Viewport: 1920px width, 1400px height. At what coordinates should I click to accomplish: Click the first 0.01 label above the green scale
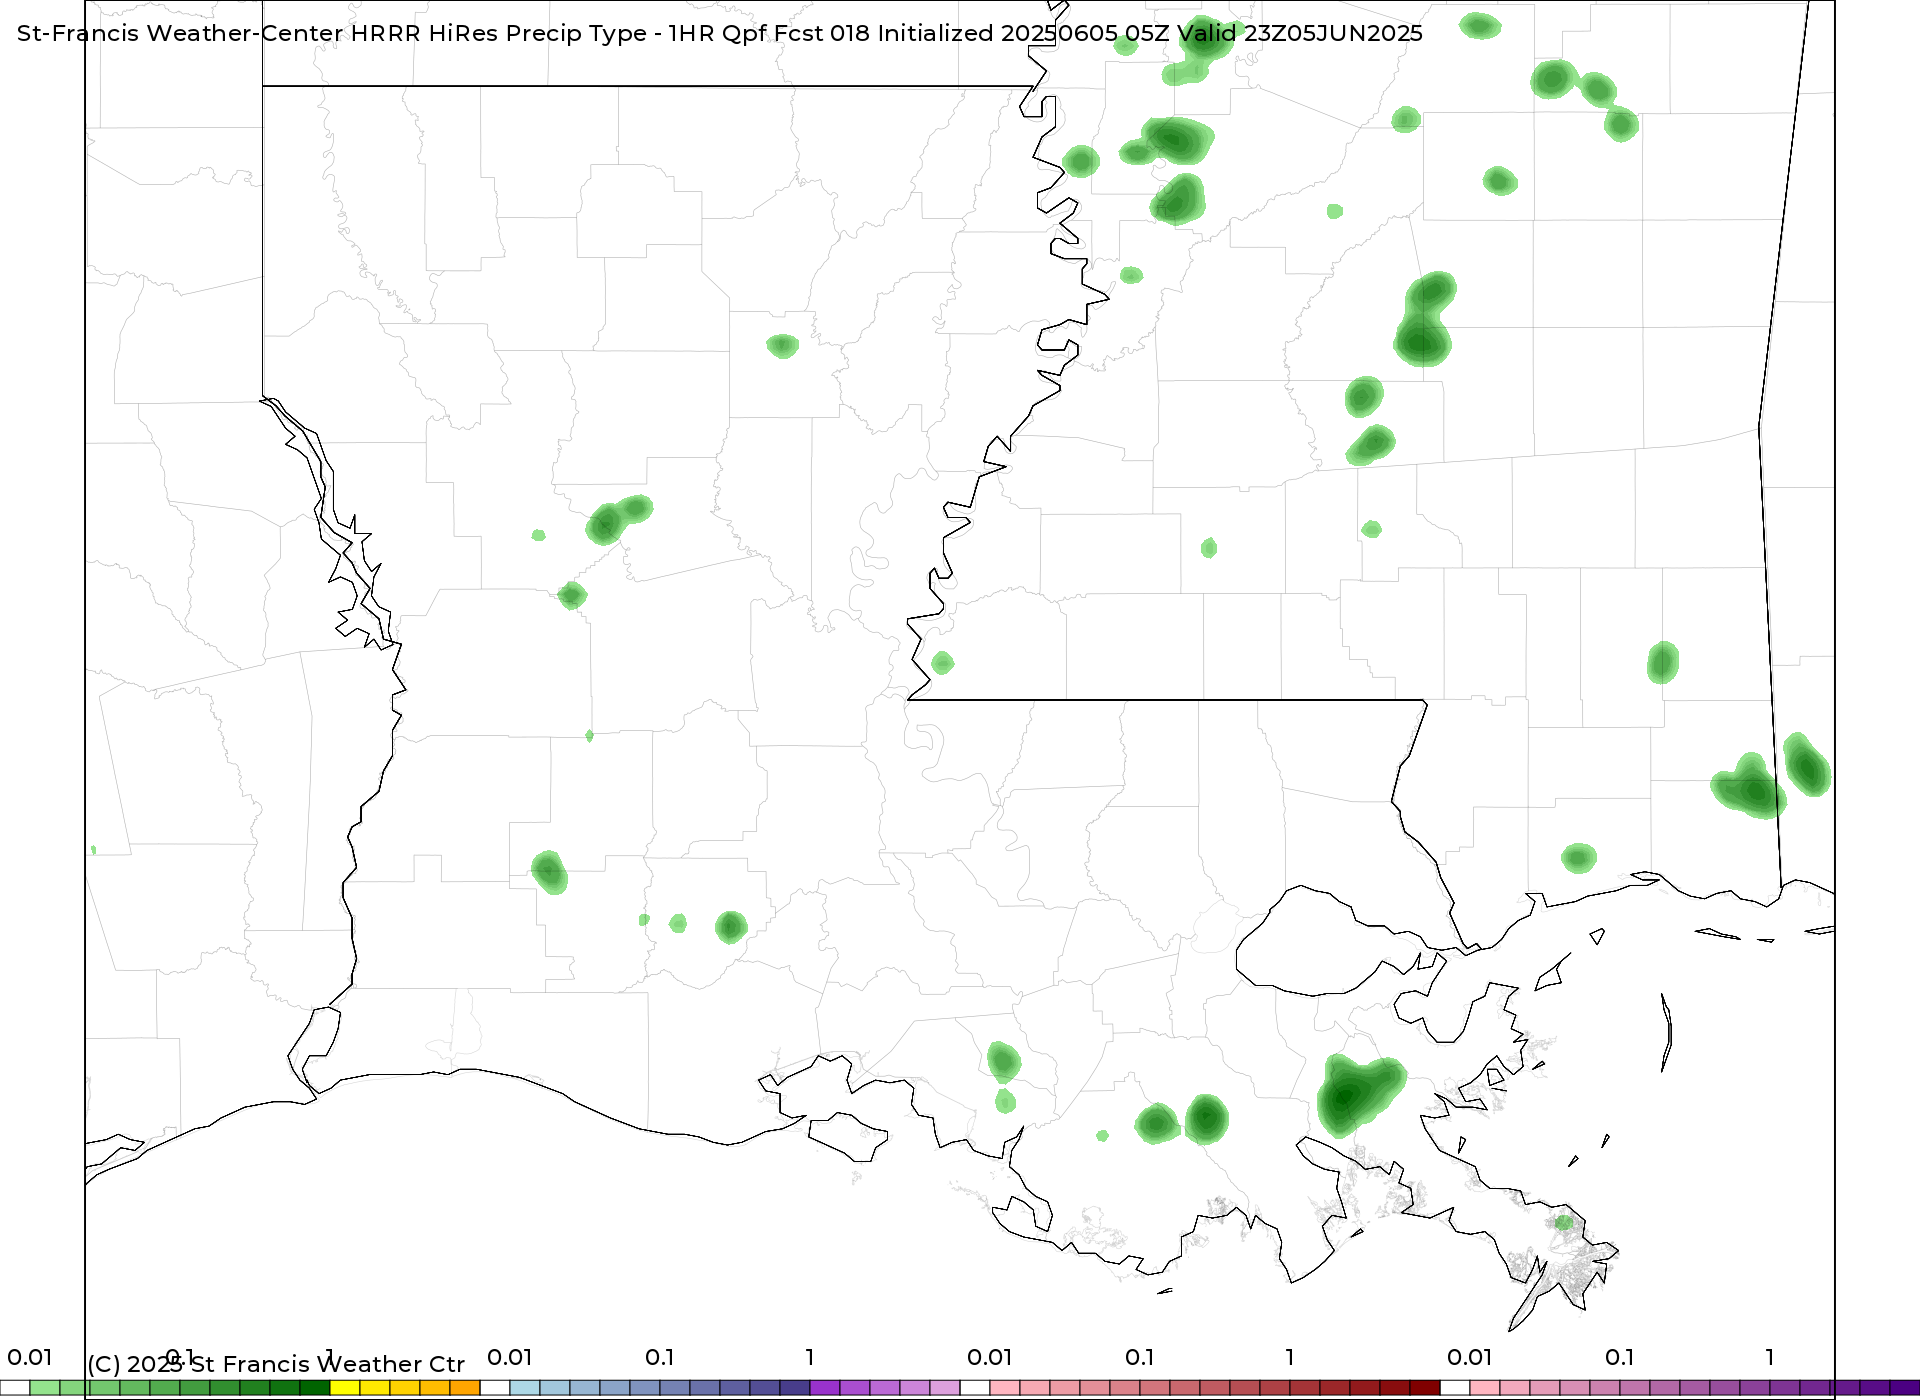click(x=30, y=1357)
